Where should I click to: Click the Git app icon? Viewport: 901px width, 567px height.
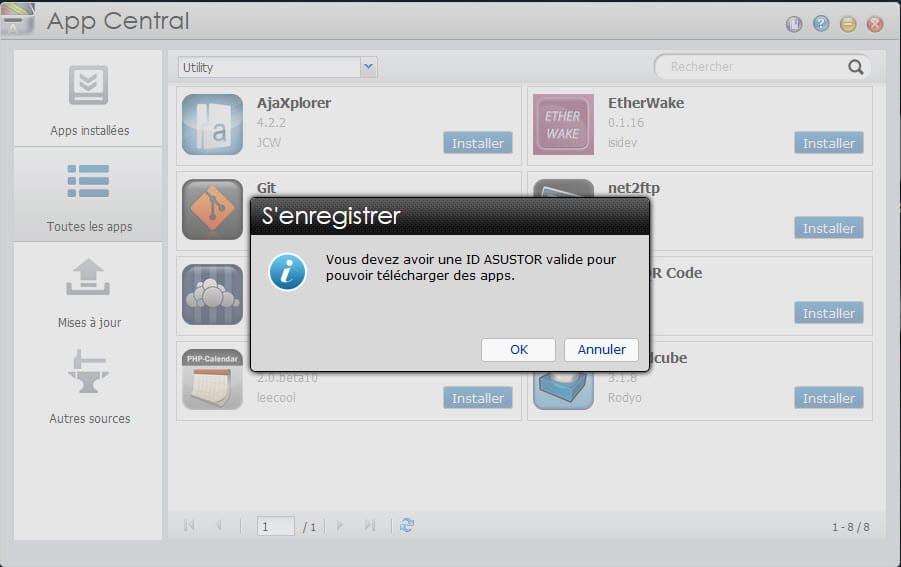[213, 210]
